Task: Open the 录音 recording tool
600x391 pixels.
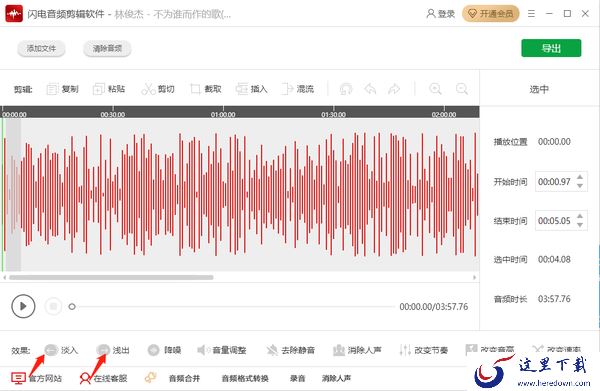Action: pos(297,378)
